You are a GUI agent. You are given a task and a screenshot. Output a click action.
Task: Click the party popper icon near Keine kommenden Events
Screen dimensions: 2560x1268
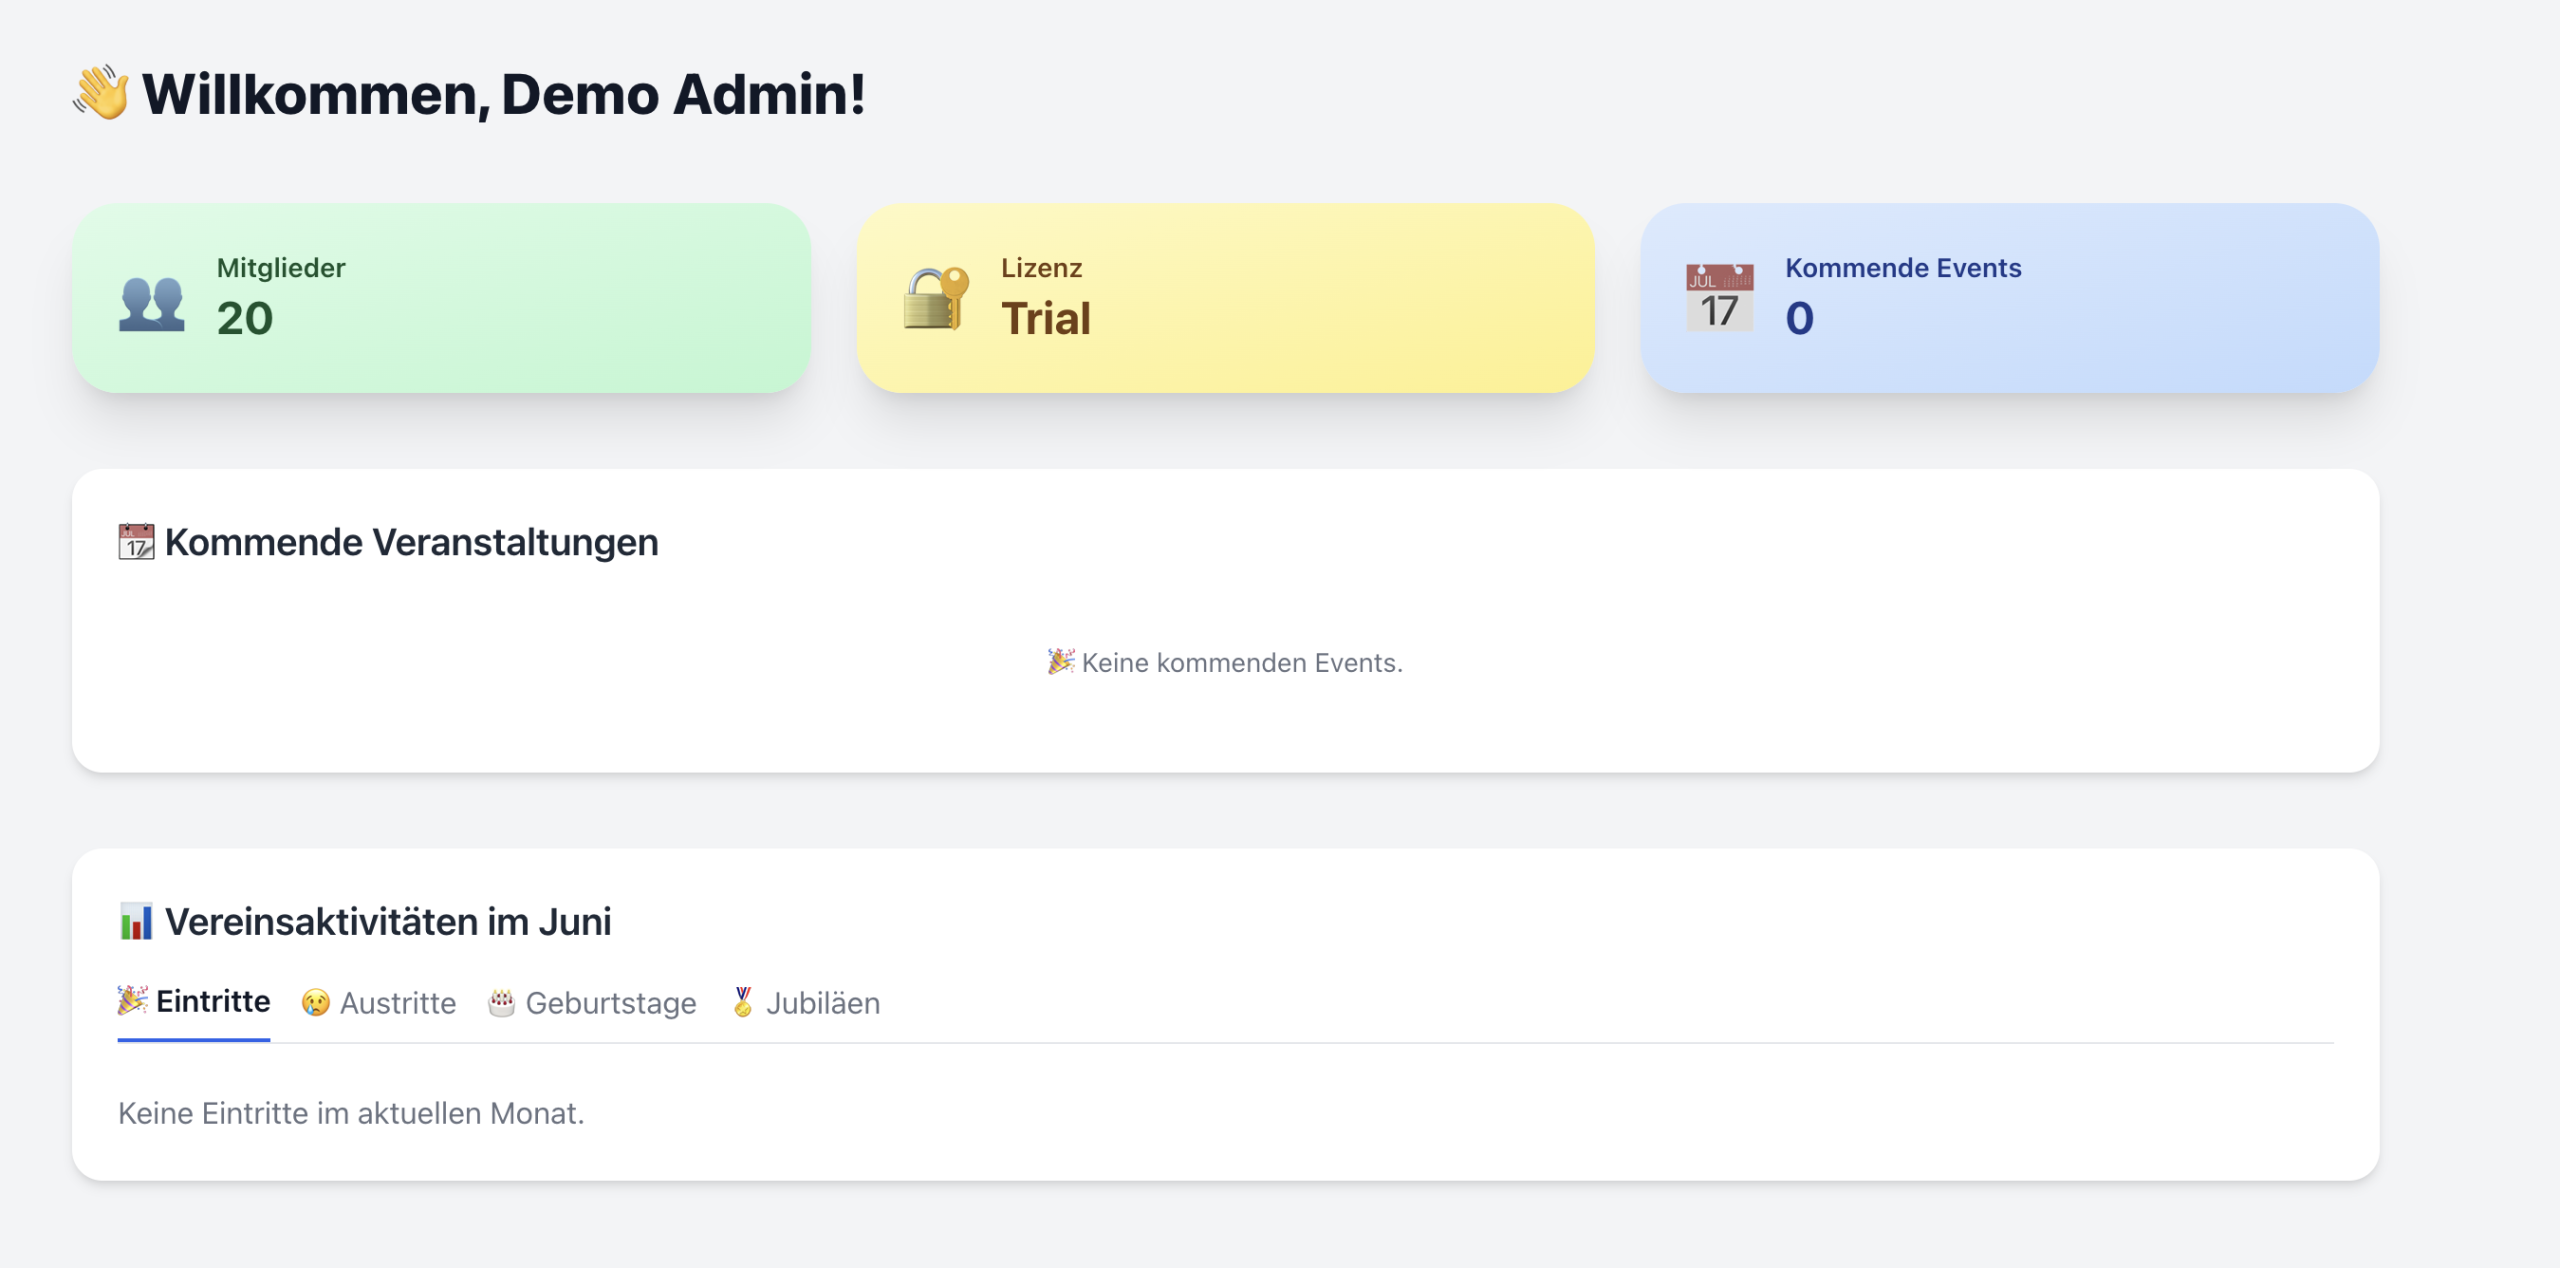pyautogui.click(x=1060, y=662)
